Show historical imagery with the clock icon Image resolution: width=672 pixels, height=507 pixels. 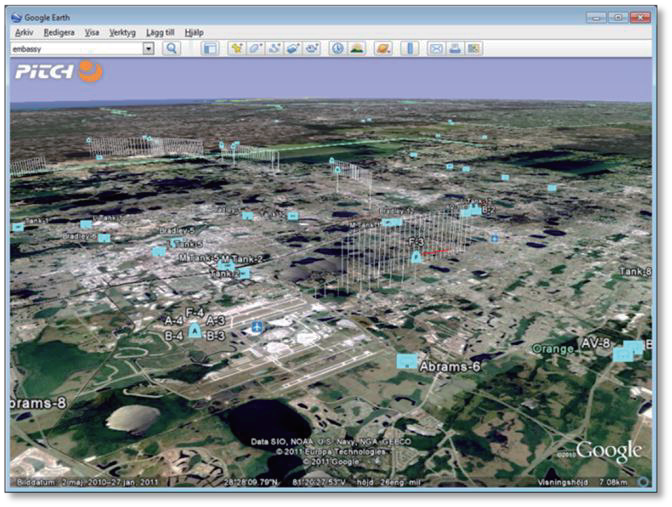338,48
